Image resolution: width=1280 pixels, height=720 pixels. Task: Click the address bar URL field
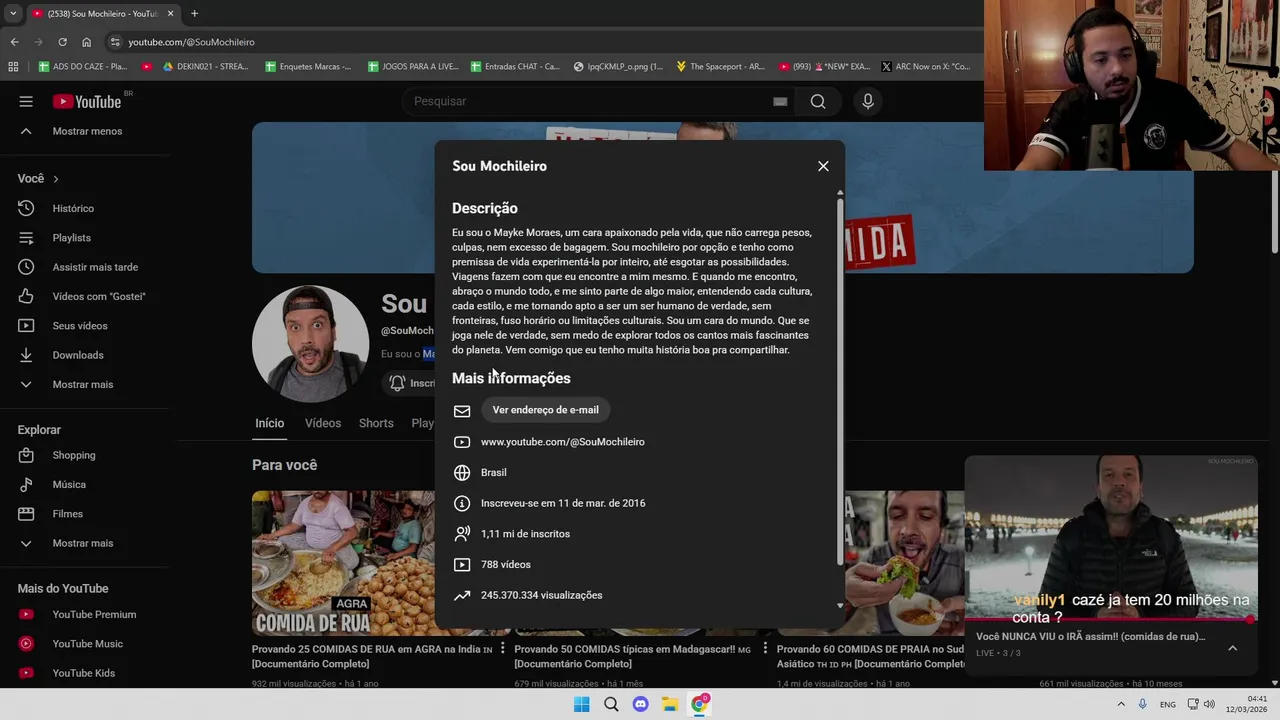tap(540, 42)
